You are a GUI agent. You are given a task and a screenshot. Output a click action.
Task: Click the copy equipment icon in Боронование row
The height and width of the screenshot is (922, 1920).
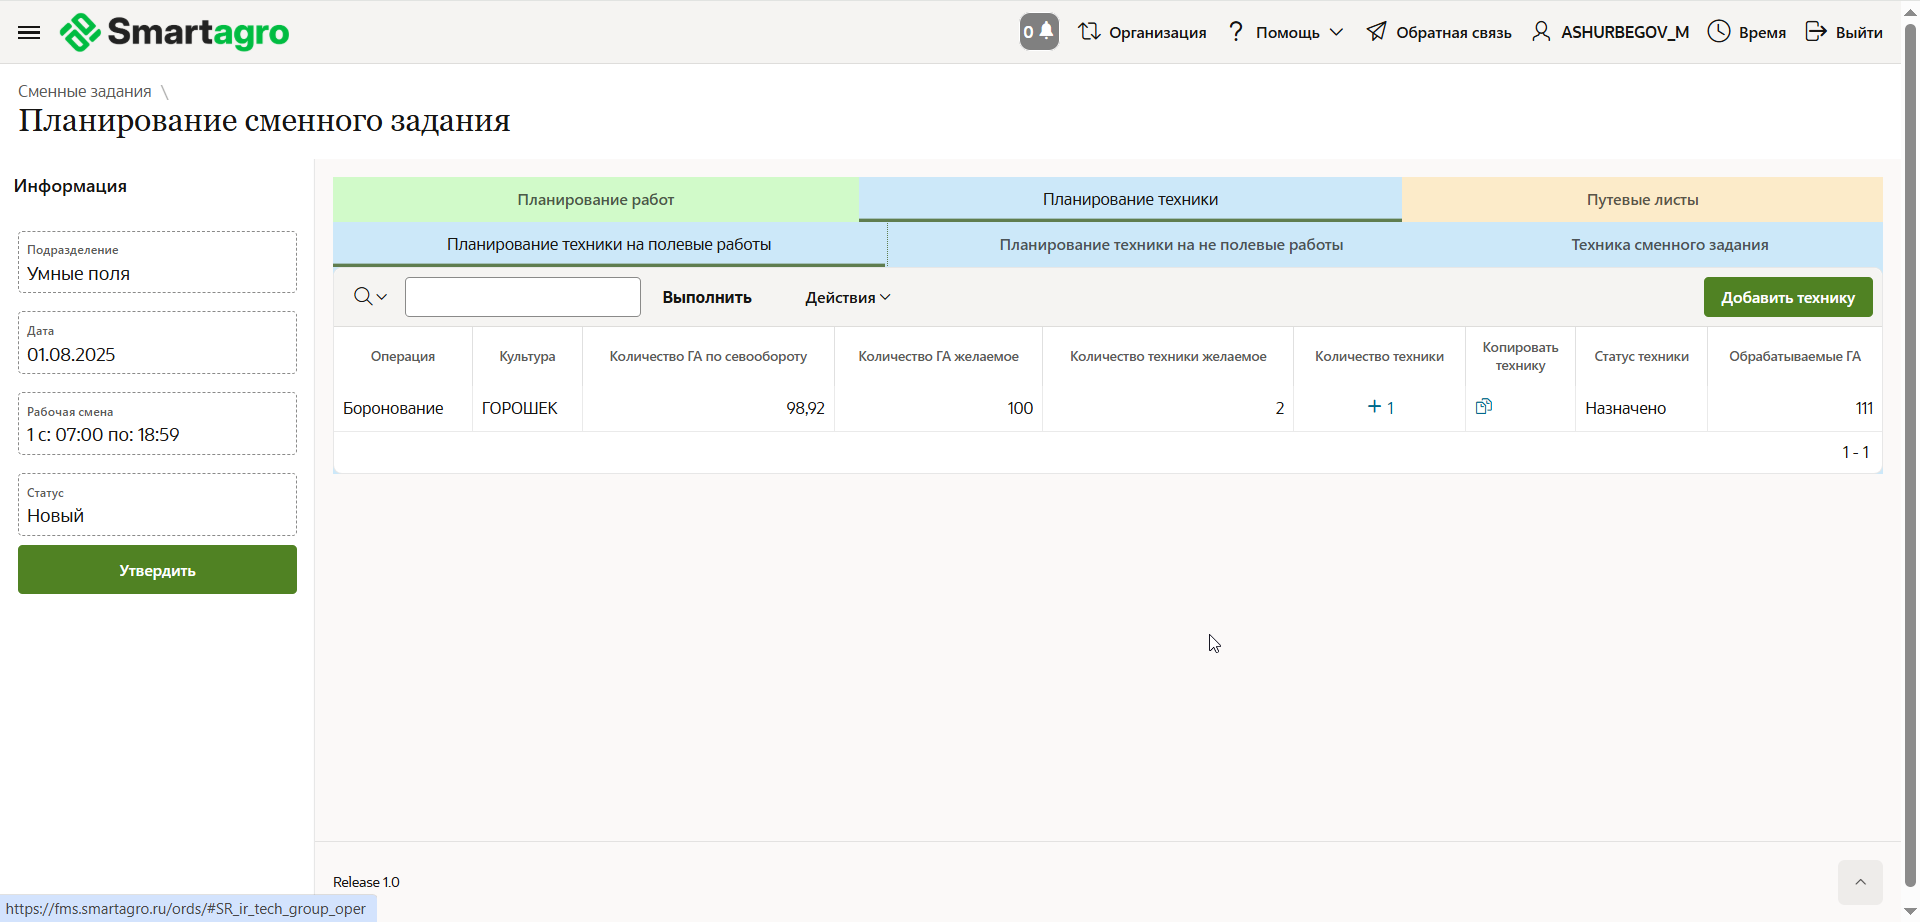point(1484,406)
